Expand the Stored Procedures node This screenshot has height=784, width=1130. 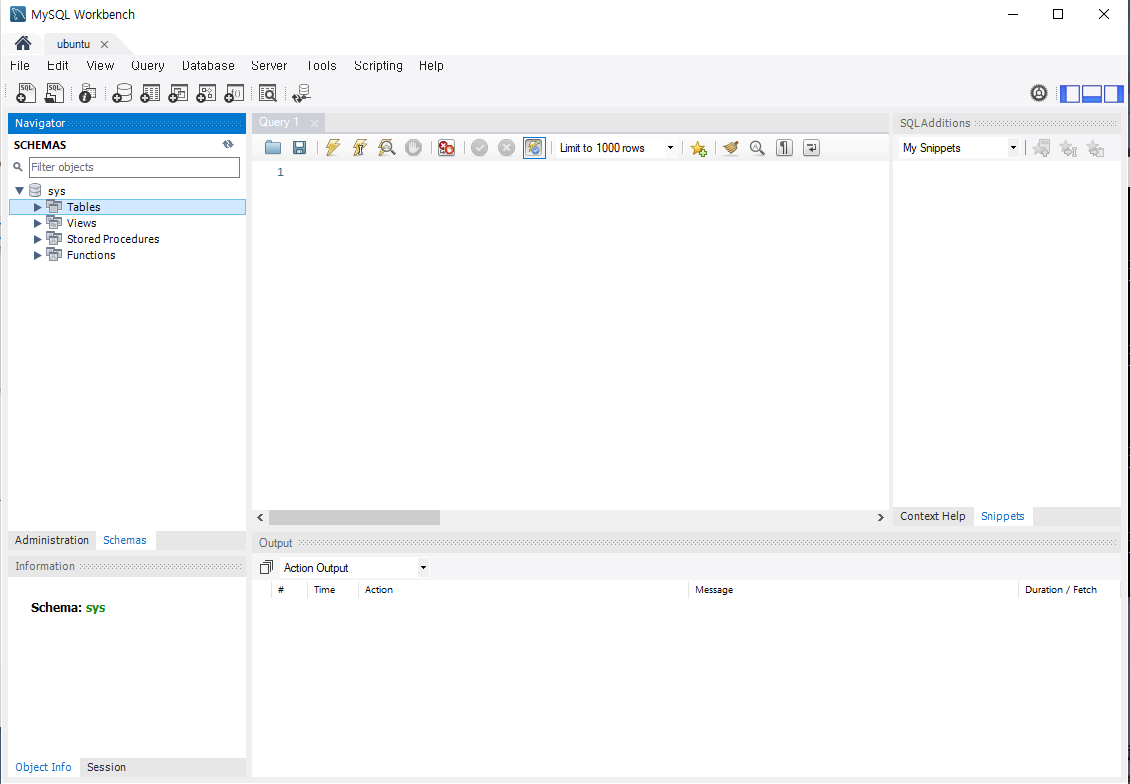[37, 239]
